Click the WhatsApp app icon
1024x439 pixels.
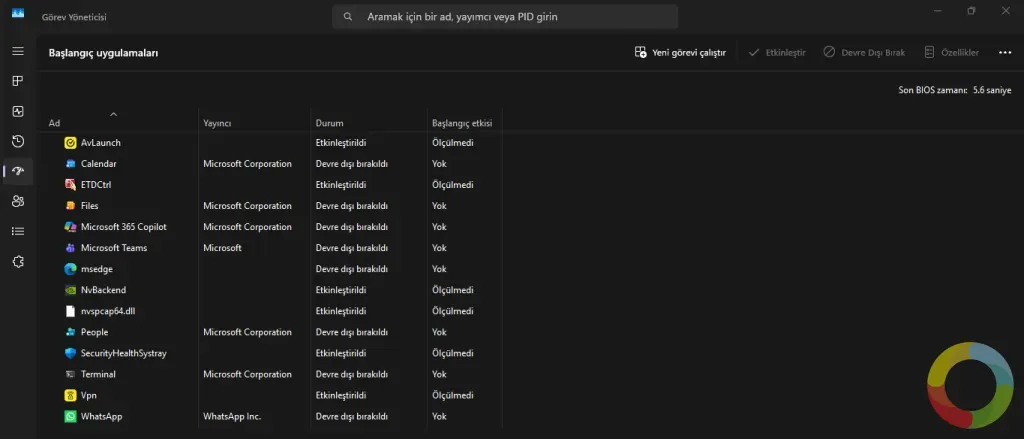click(x=70, y=416)
